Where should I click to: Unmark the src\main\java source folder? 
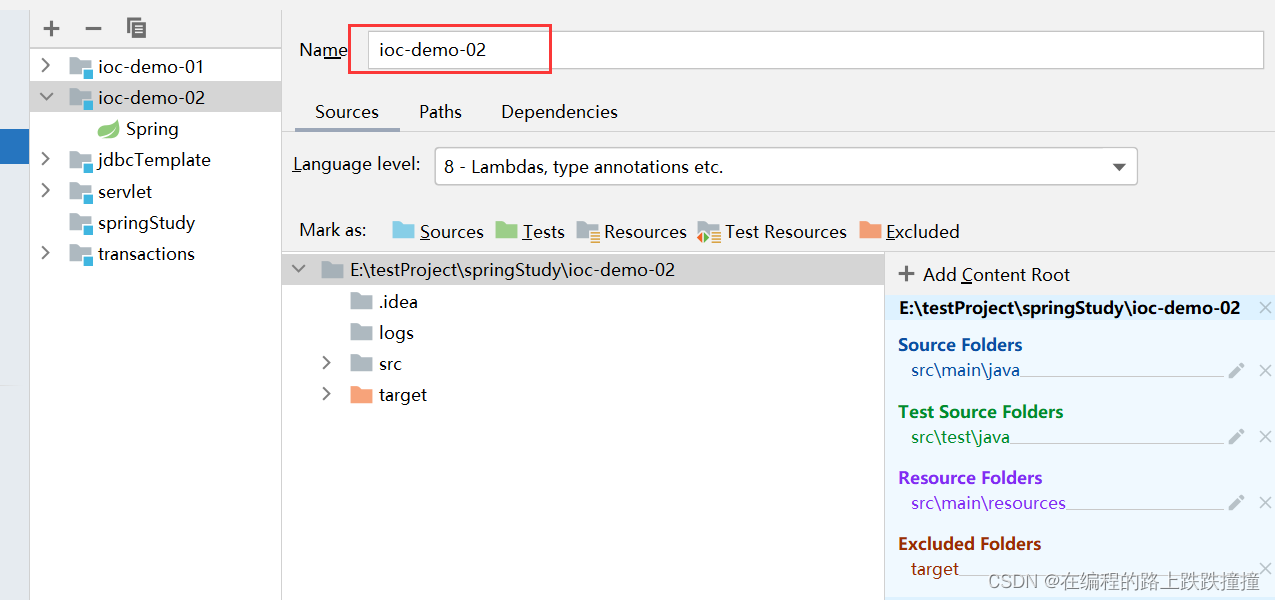pos(1265,370)
